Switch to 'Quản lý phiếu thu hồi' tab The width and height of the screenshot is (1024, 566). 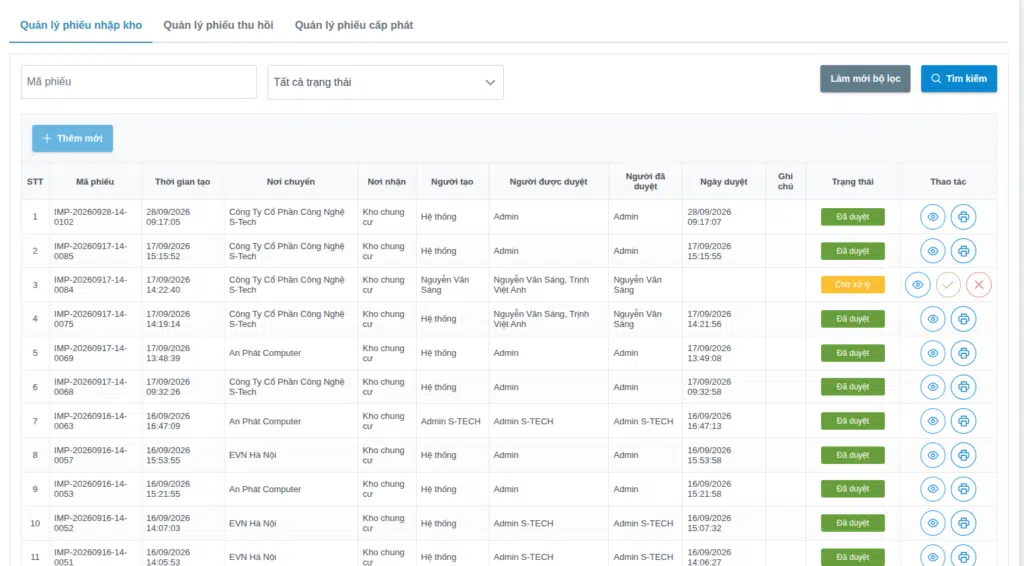pos(218,25)
